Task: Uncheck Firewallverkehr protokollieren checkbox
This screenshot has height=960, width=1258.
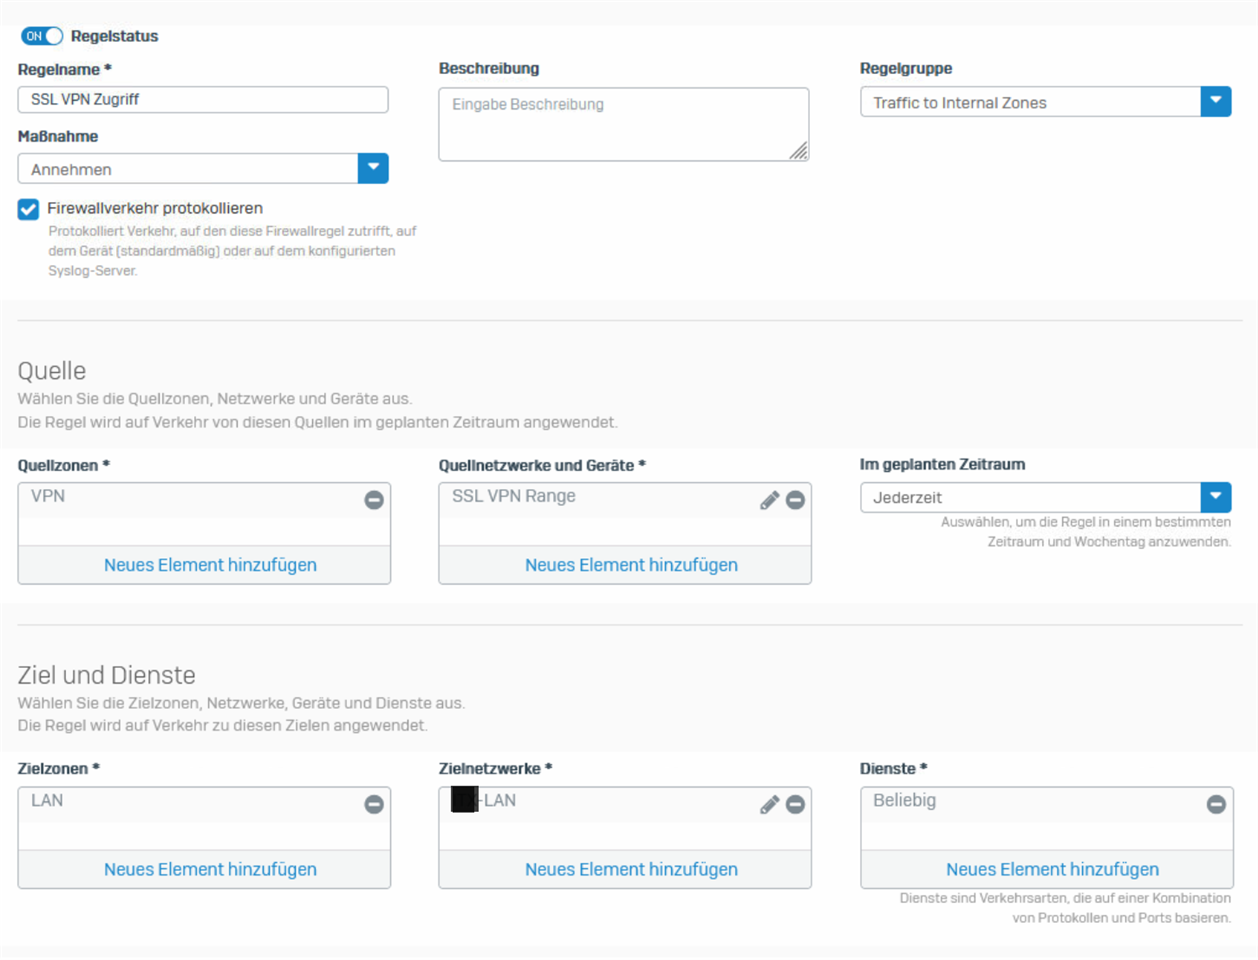Action: 28,209
